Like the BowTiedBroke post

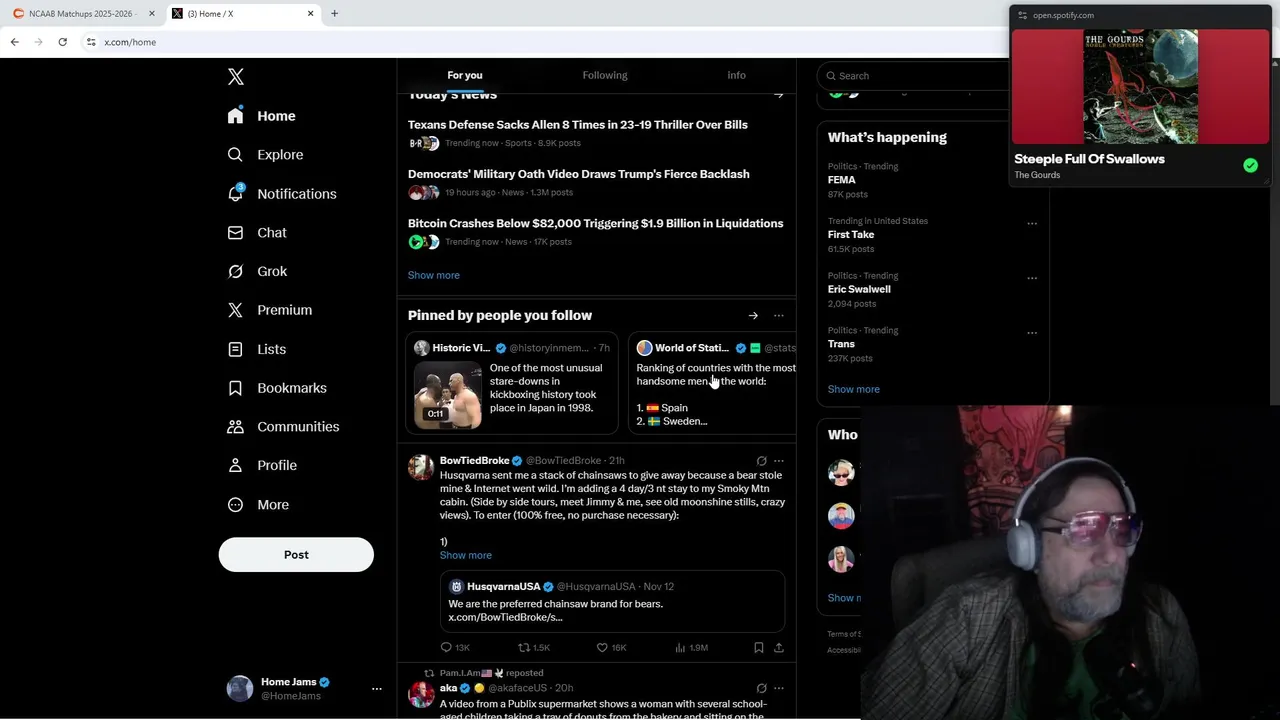[x=611, y=648]
